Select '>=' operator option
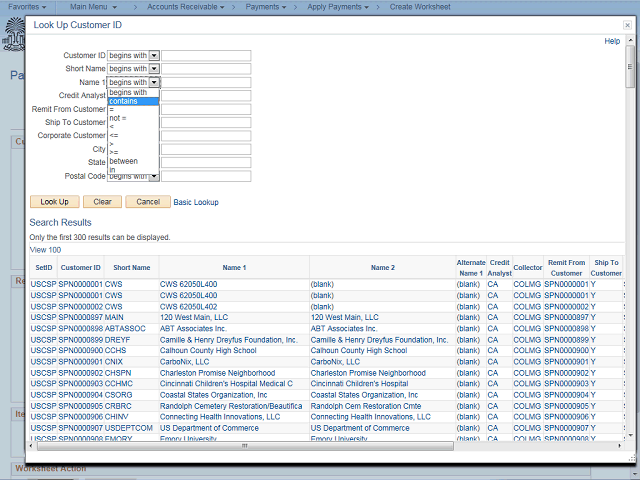This screenshot has width=640, height=480. pyautogui.click(x=133, y=153)
